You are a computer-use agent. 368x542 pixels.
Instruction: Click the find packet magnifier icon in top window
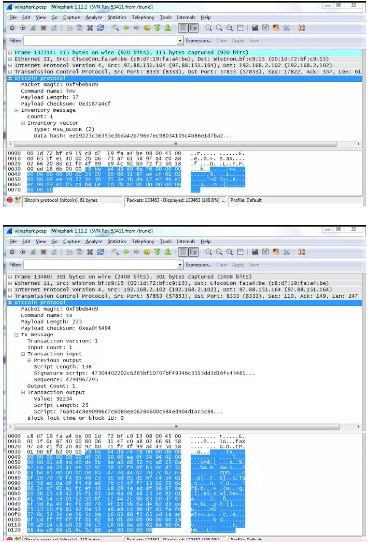pos(115,28)
